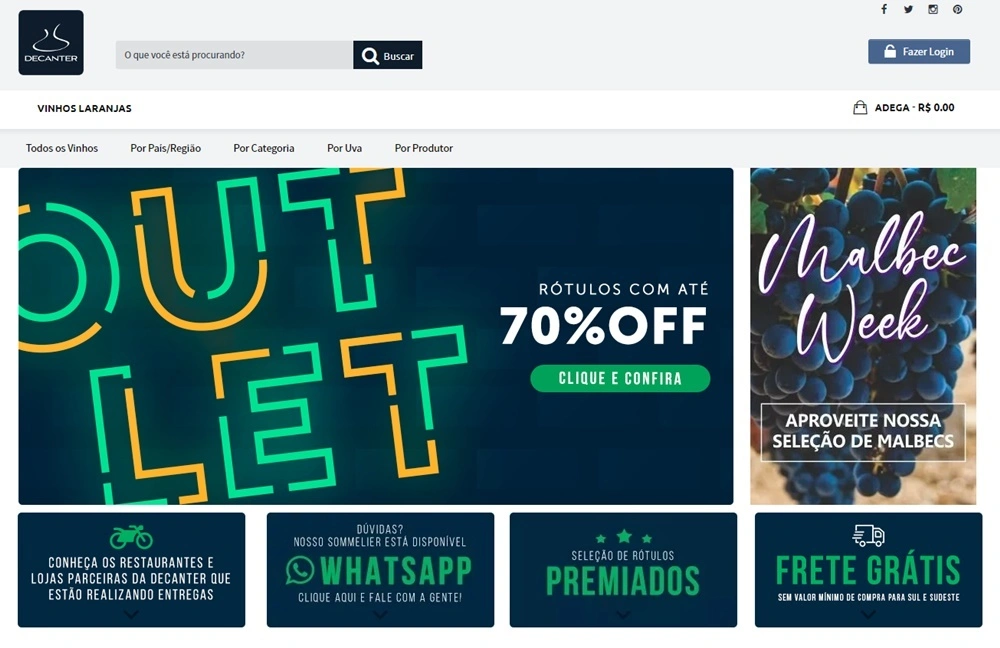Expand the Frete Grátis card chevron
Screen dimensions: 1000x648
(x=868, y=615)
